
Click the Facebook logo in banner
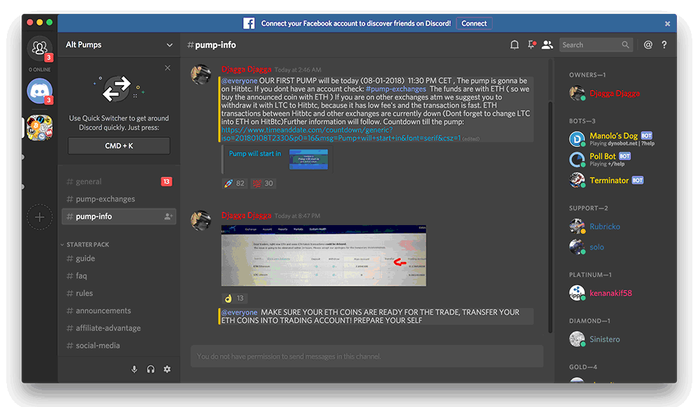[249, 23]
